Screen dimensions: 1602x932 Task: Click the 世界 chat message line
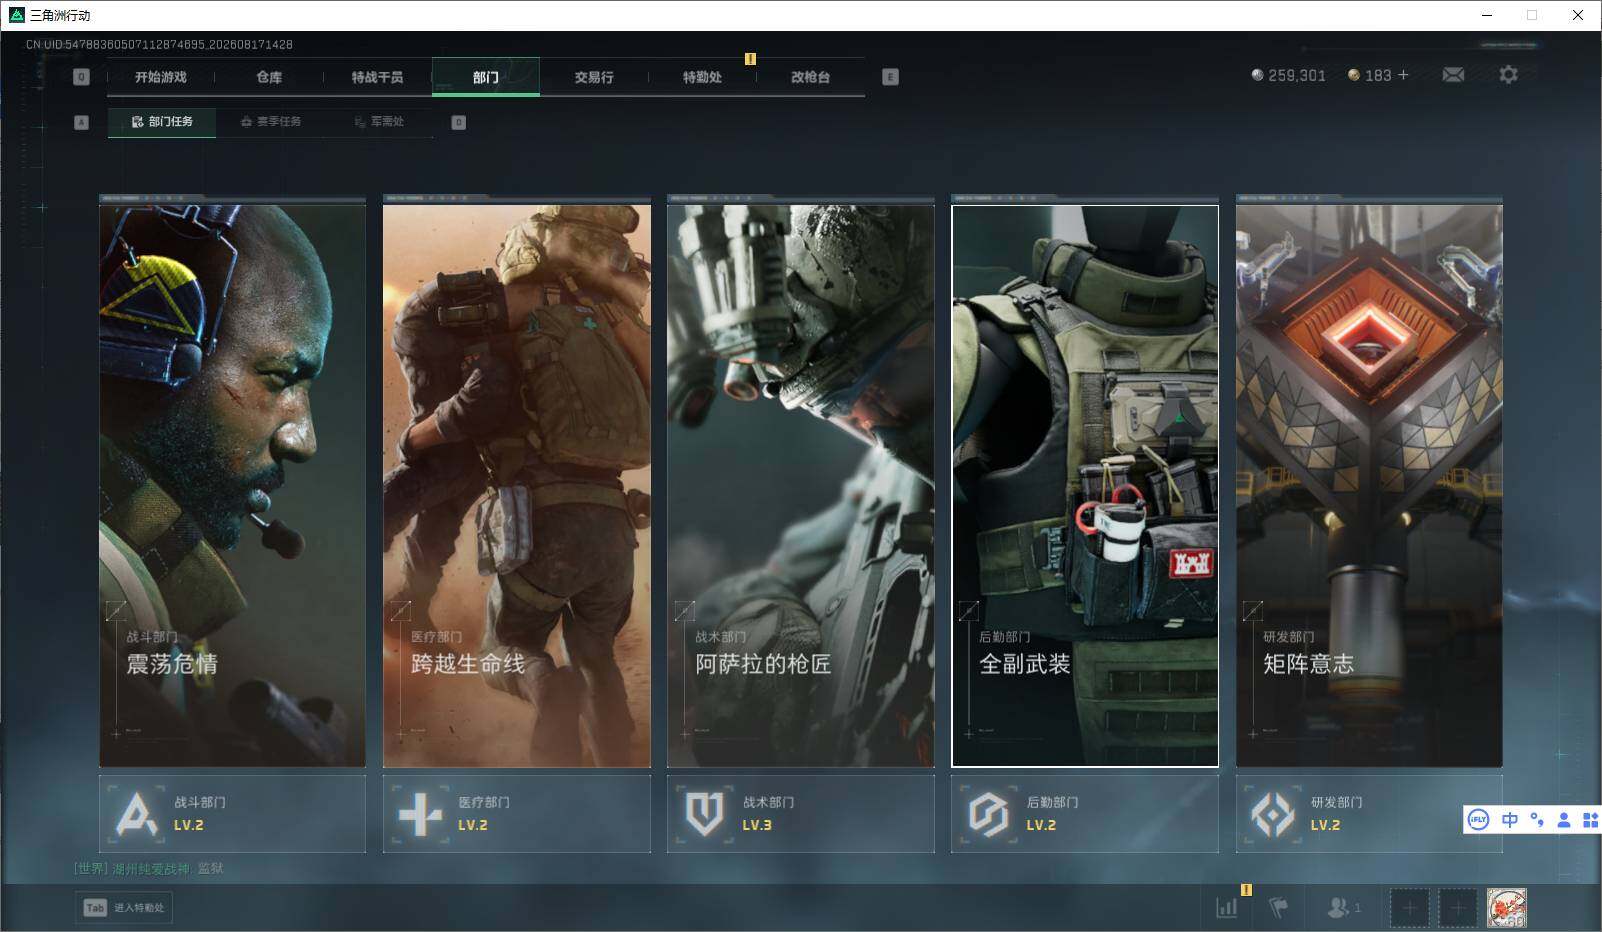point(148,868)
